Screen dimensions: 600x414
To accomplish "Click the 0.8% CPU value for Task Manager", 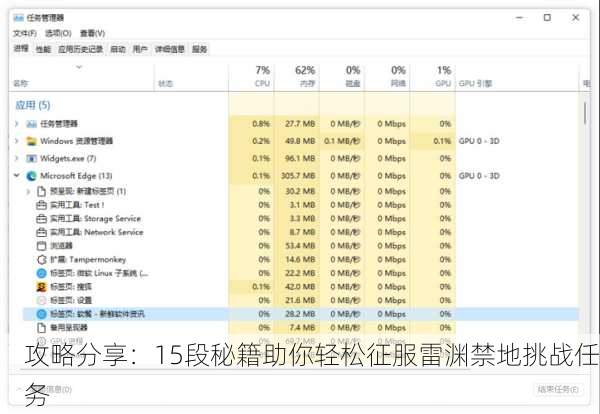I will 261,124.
